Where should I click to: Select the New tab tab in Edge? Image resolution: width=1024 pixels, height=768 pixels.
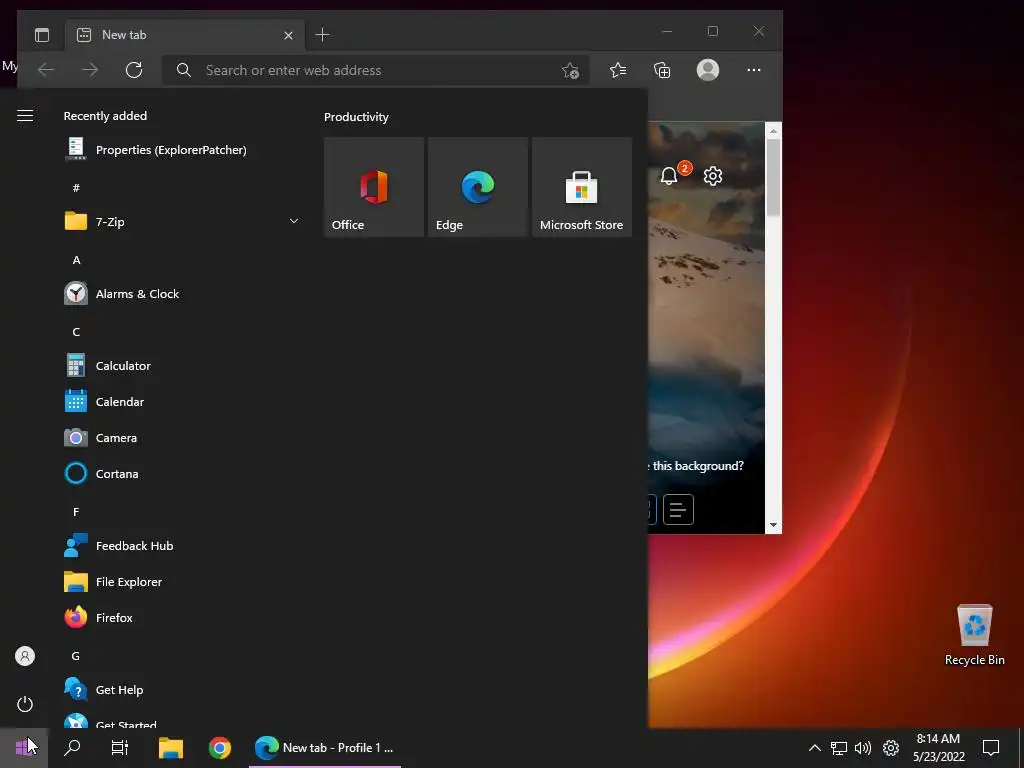tap(185, 35)
